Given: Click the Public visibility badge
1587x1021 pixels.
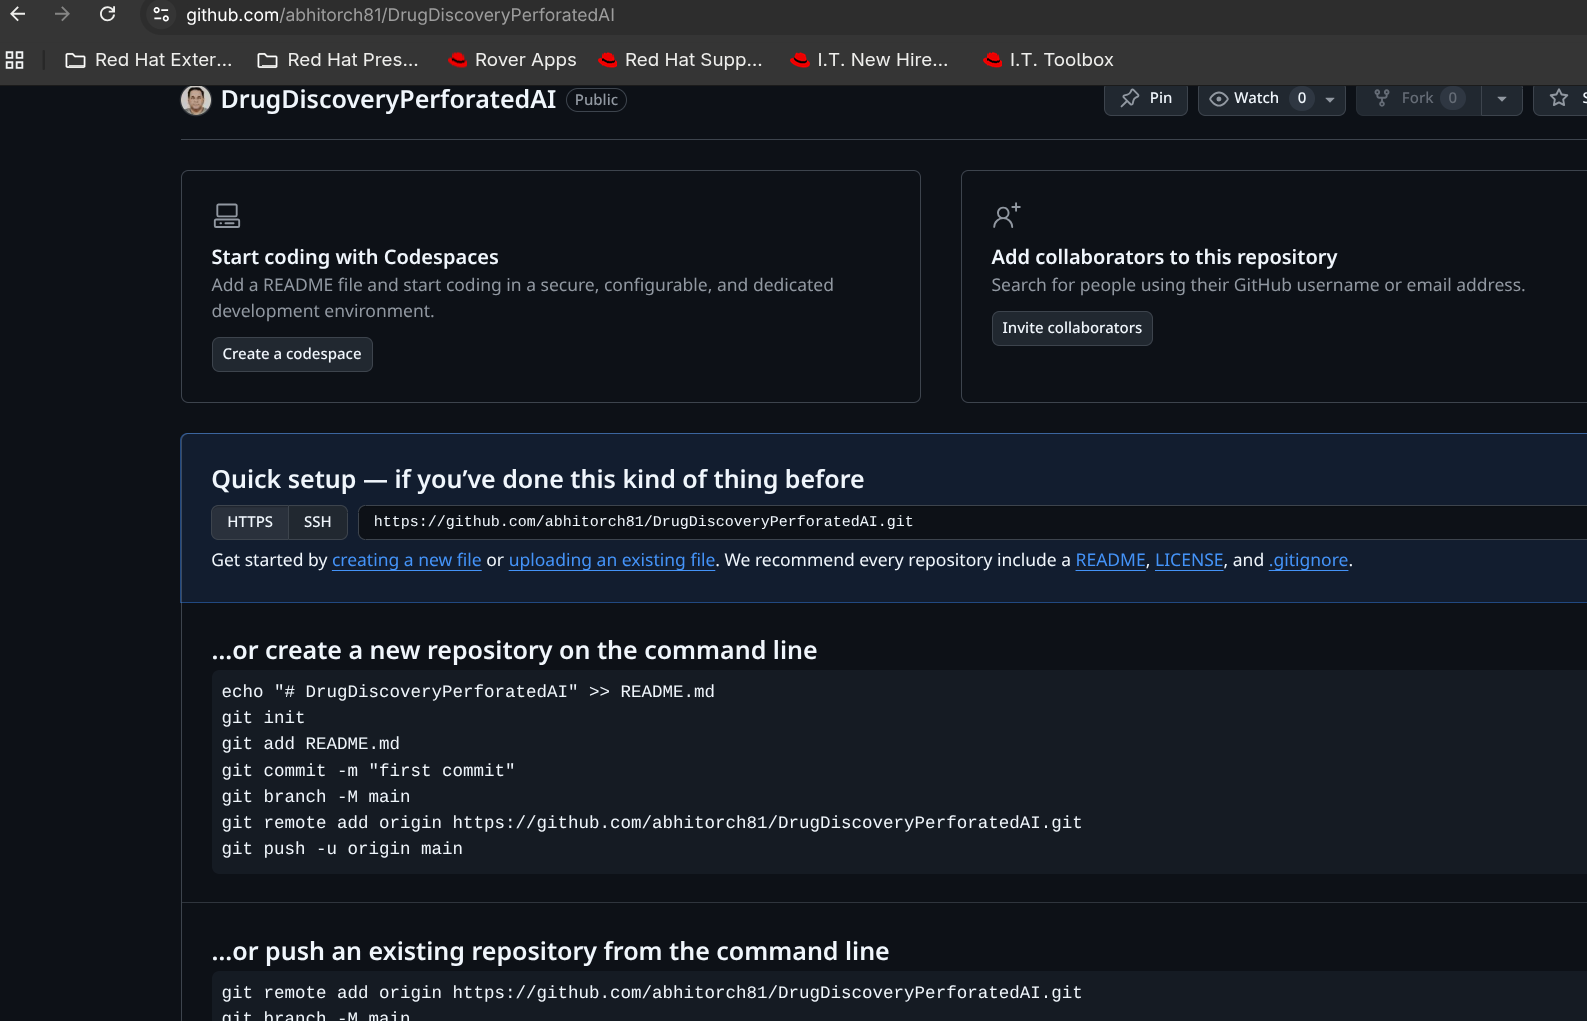Looking at the screenshot, I should [x=596, y=100].
